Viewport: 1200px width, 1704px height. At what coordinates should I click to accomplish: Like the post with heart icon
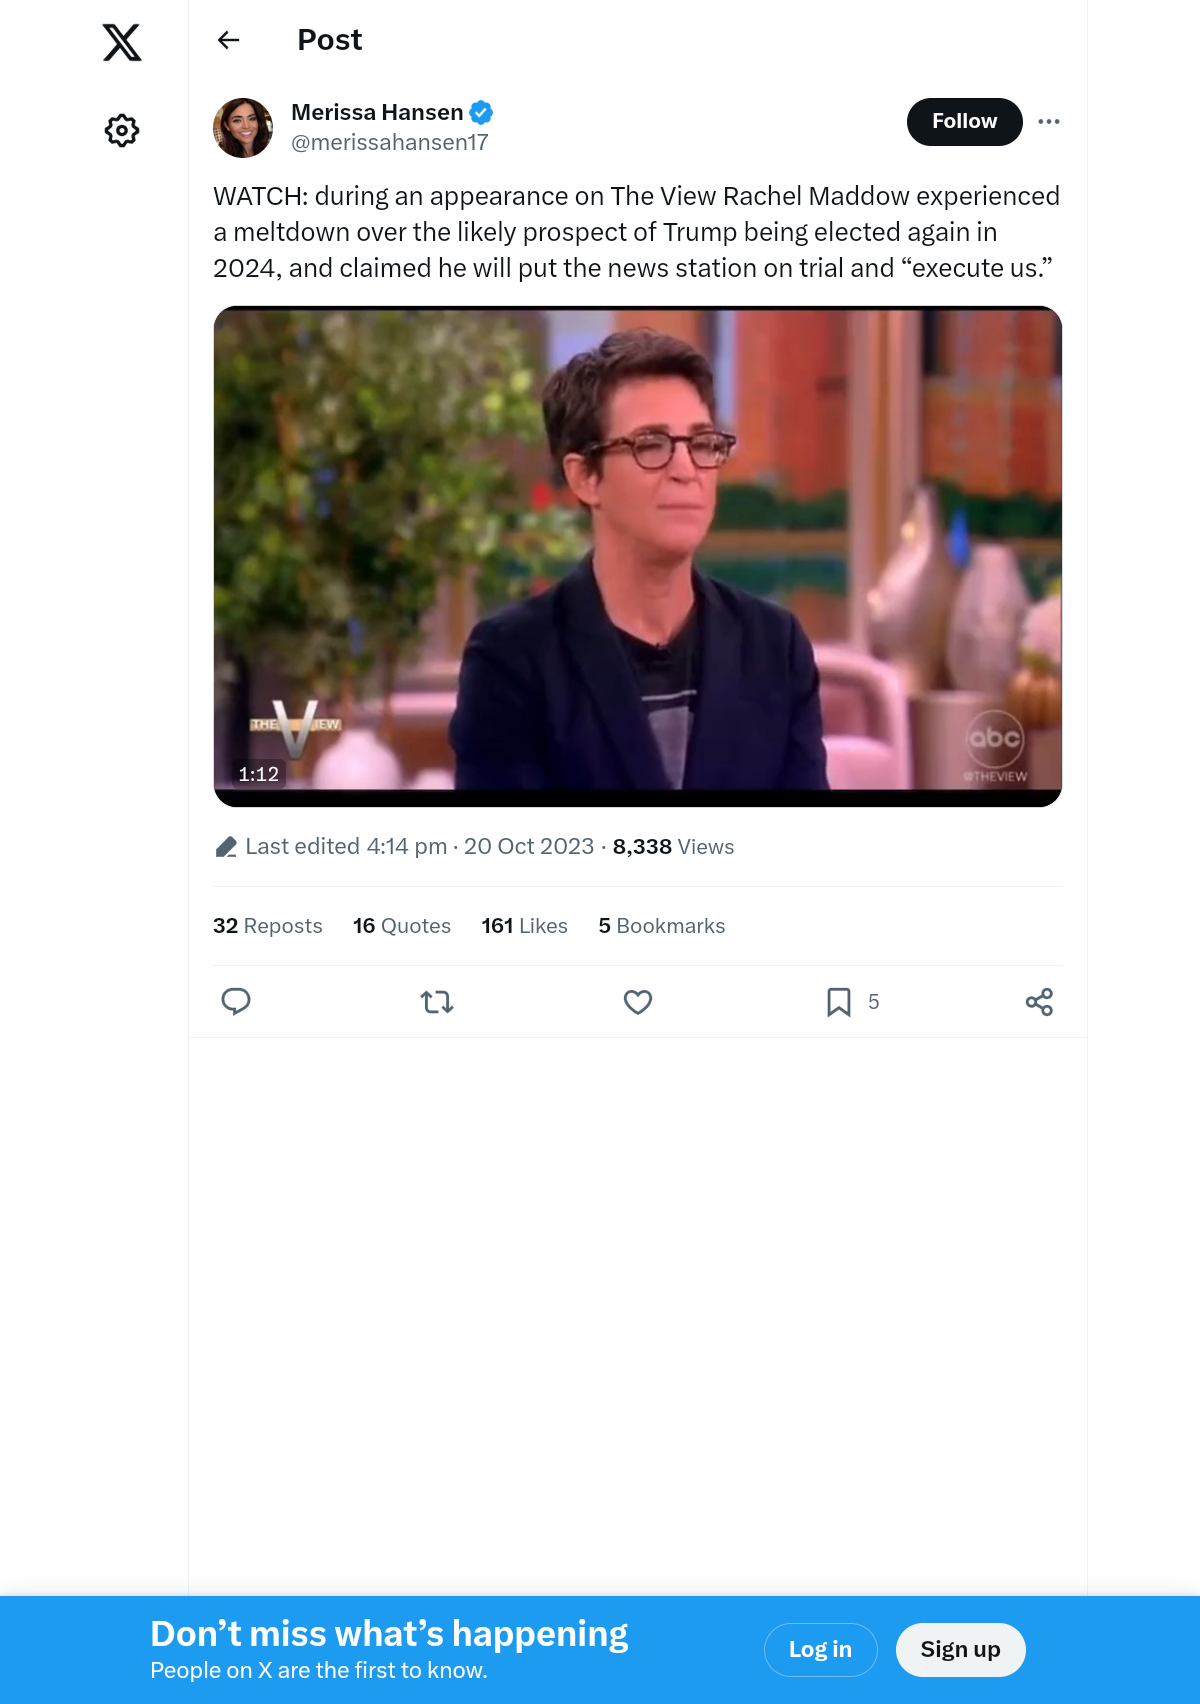tap(638, 1001)
